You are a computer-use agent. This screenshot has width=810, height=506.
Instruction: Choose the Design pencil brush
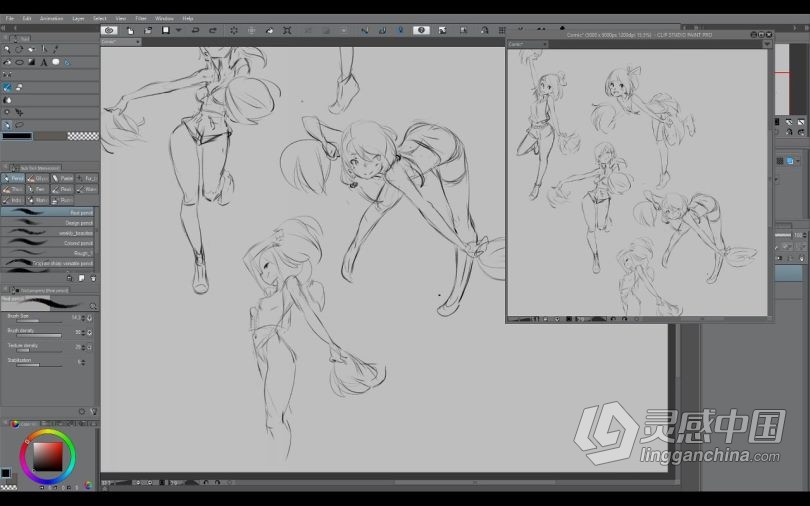[x=47, y=223]
